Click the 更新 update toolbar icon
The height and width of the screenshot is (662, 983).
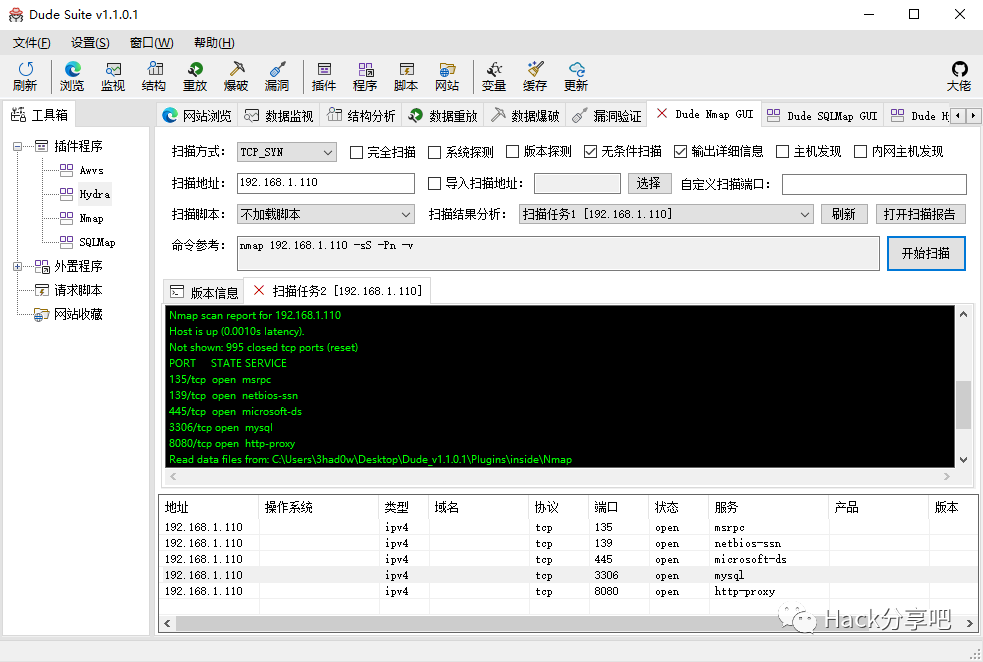576,76
